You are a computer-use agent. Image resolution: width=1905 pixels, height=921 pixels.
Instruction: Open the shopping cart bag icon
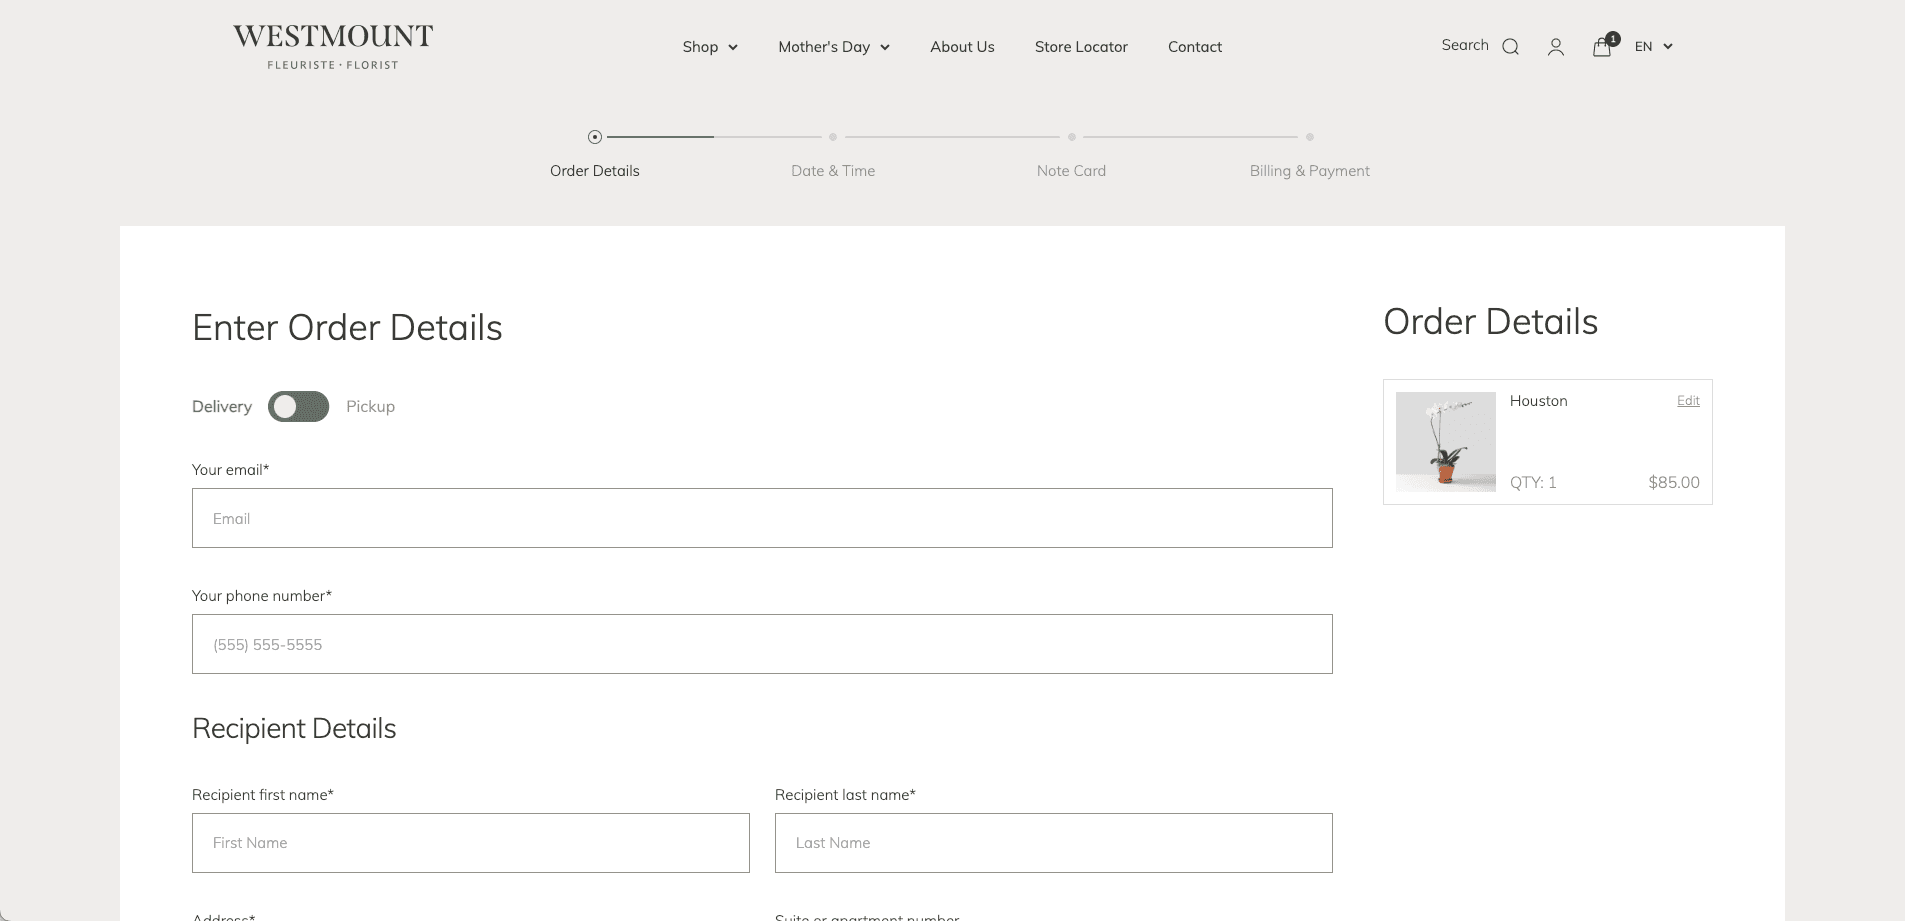pos(1602,47)
